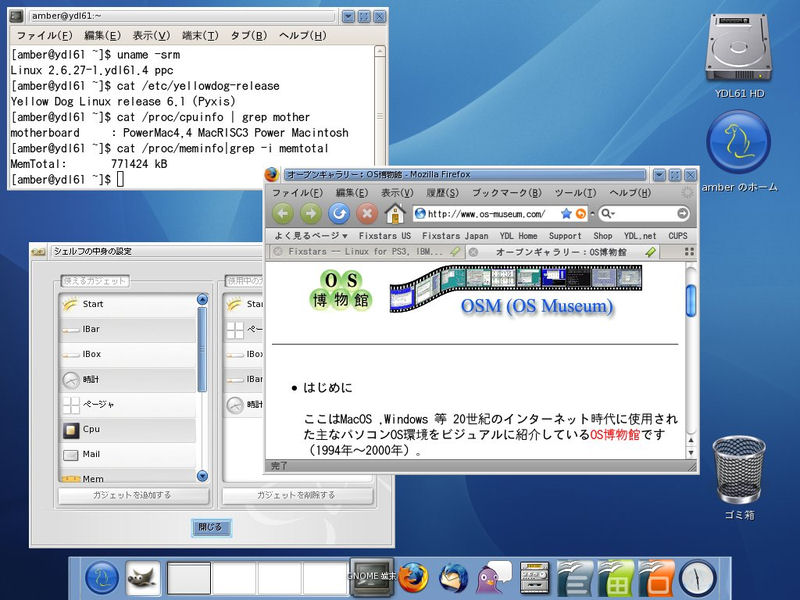This screenshot has width=800, height=600.
Task: Reload the page in Firefox
Action: (339, 213)
